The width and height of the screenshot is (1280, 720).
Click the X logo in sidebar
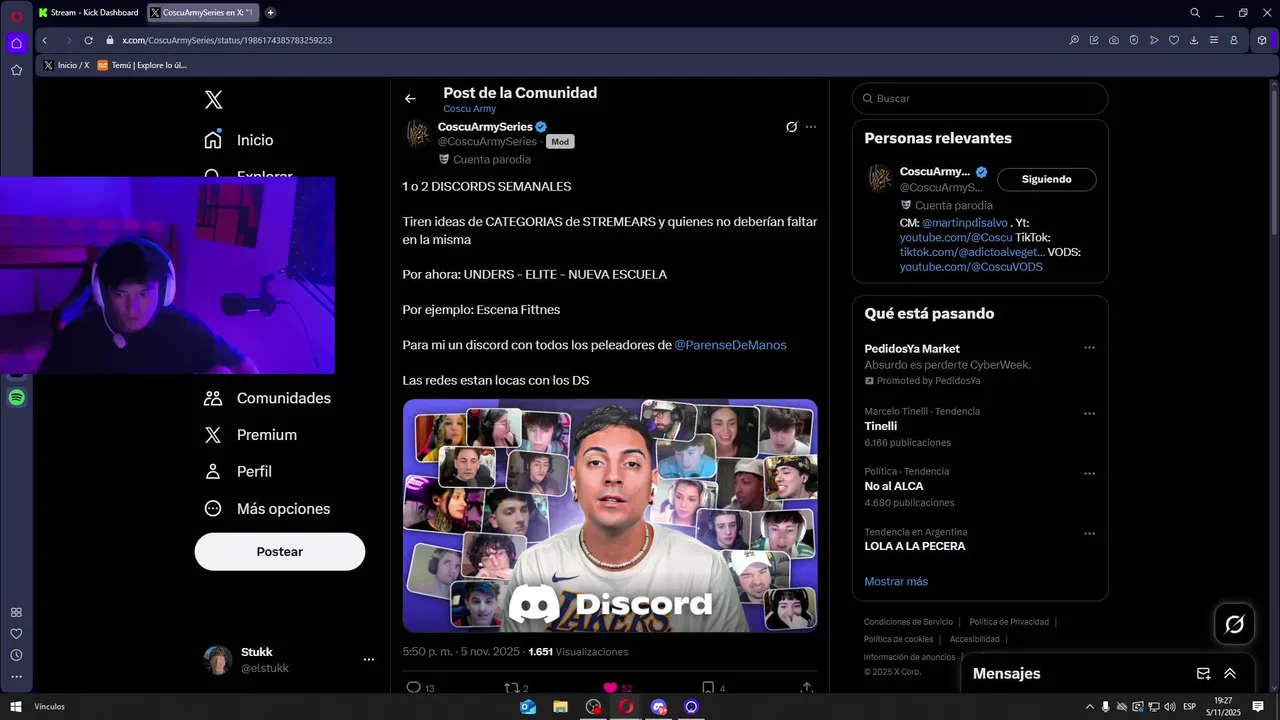coord(213,100)
